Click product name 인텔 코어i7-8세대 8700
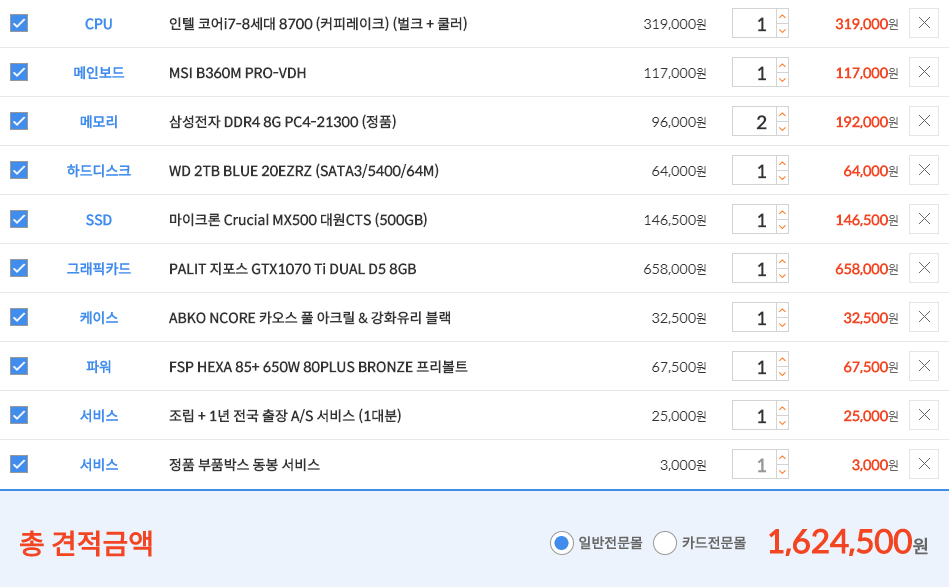949x587 pixels. click(318, 24)
